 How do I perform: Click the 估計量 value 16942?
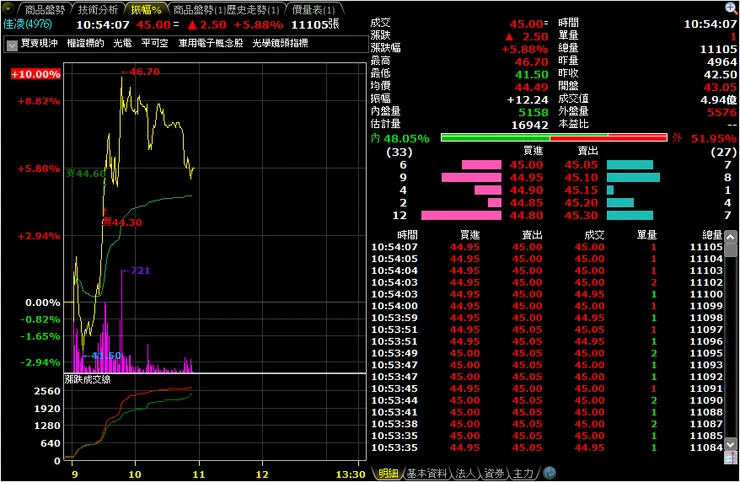tap(530, 125)
